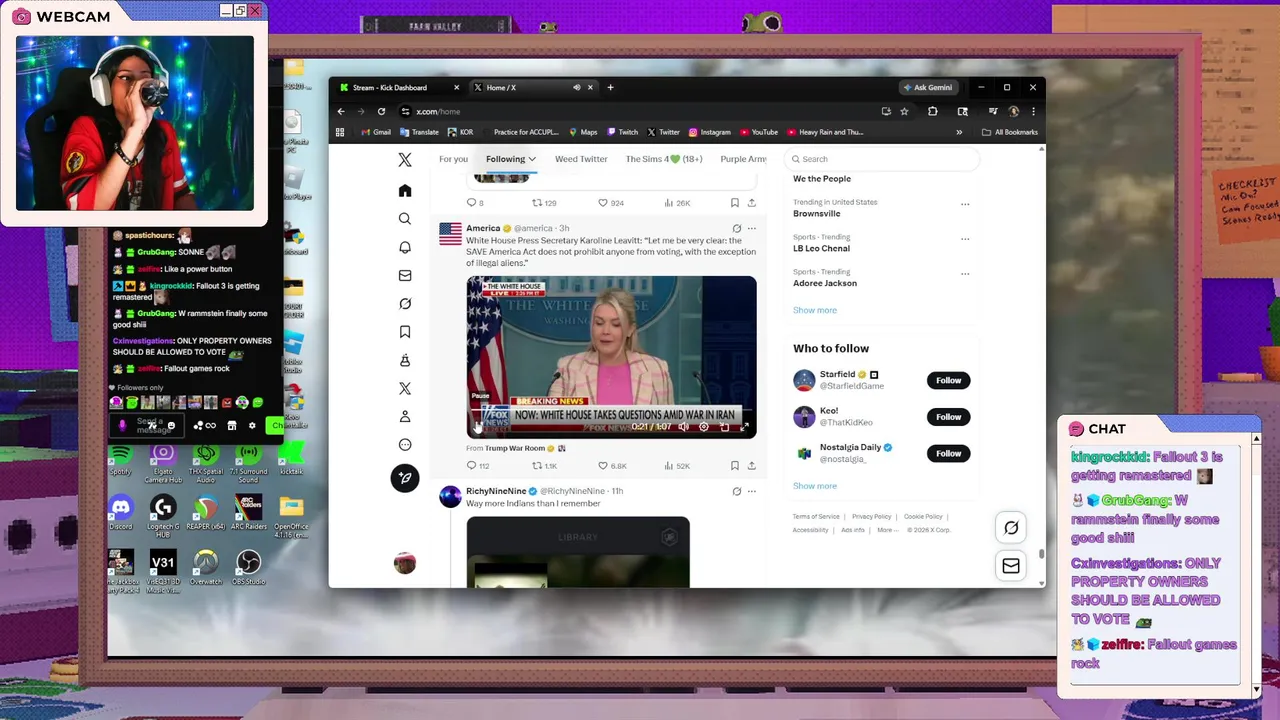This screenshot has width=1280, height=720.
Task: Show more bookmarks with double chevron
Action: point(959,132)
